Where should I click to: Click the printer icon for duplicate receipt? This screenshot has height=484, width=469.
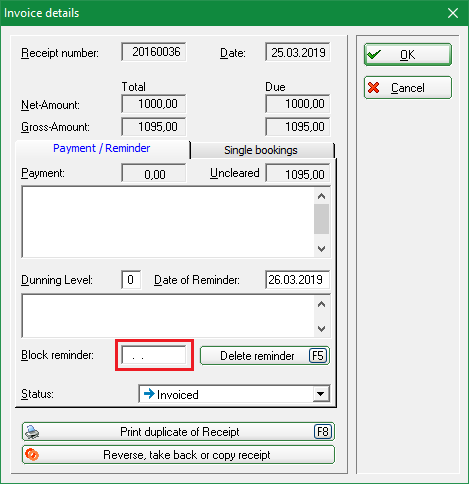(32, 432)
